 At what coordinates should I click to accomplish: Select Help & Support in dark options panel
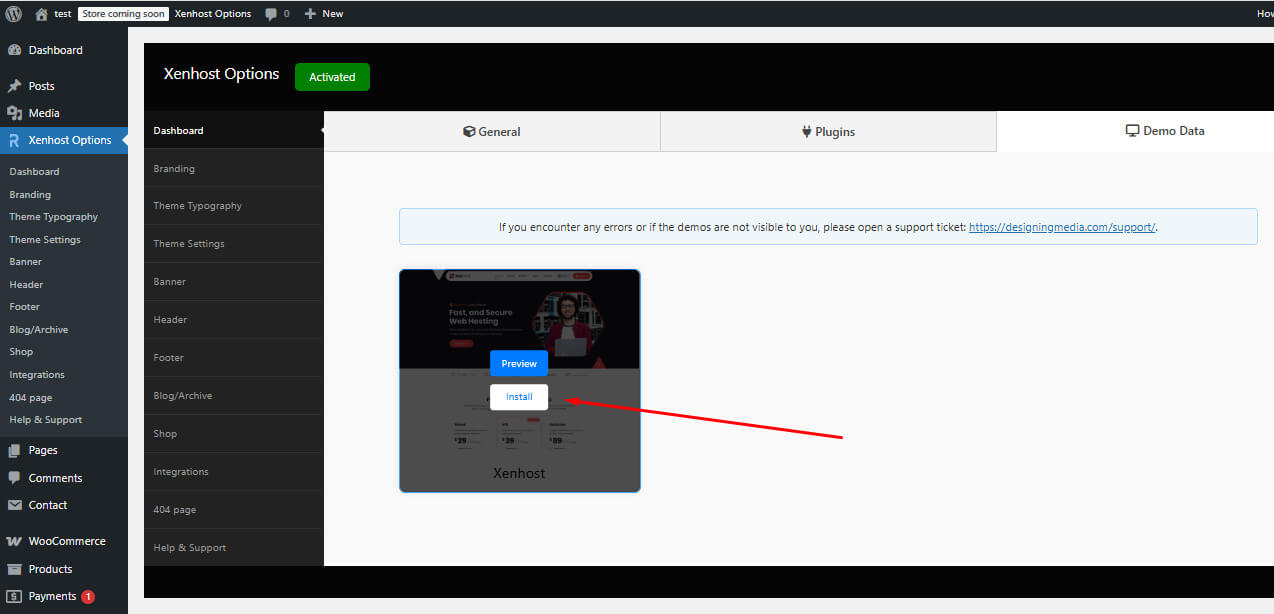coord(234,548)
